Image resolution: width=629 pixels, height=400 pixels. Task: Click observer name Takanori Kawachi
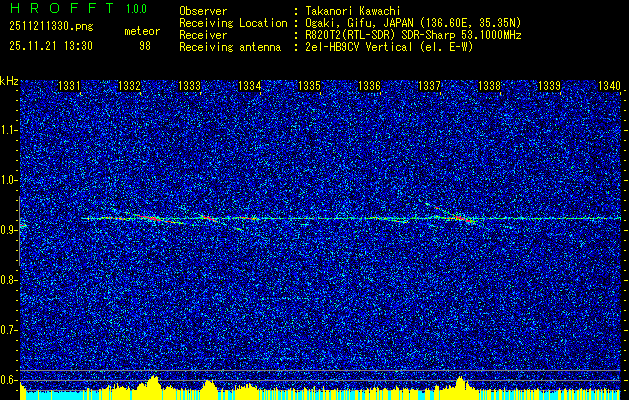(x=351, y=11)
